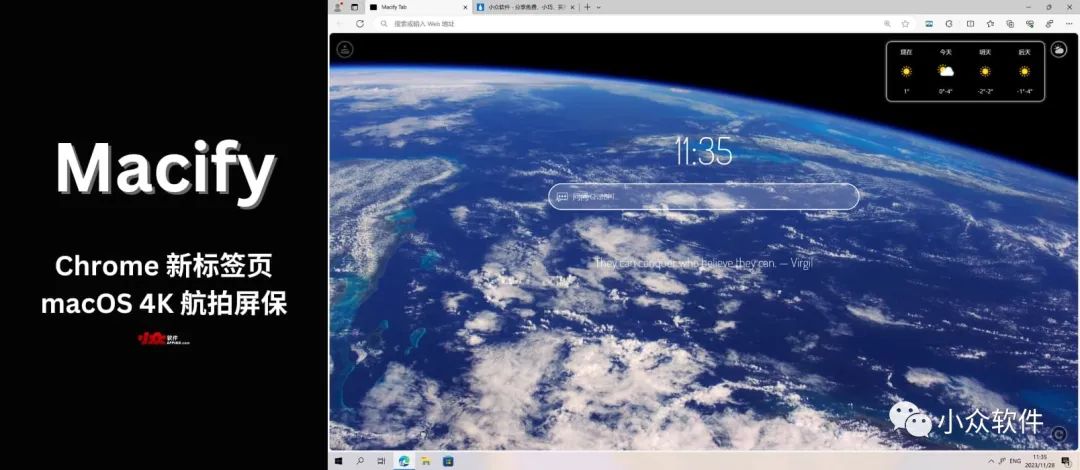Open the Macify menu at top-left of page
Image resolution: width=1080 pixels, height=470 pixels.
click(x=345, y=49)
